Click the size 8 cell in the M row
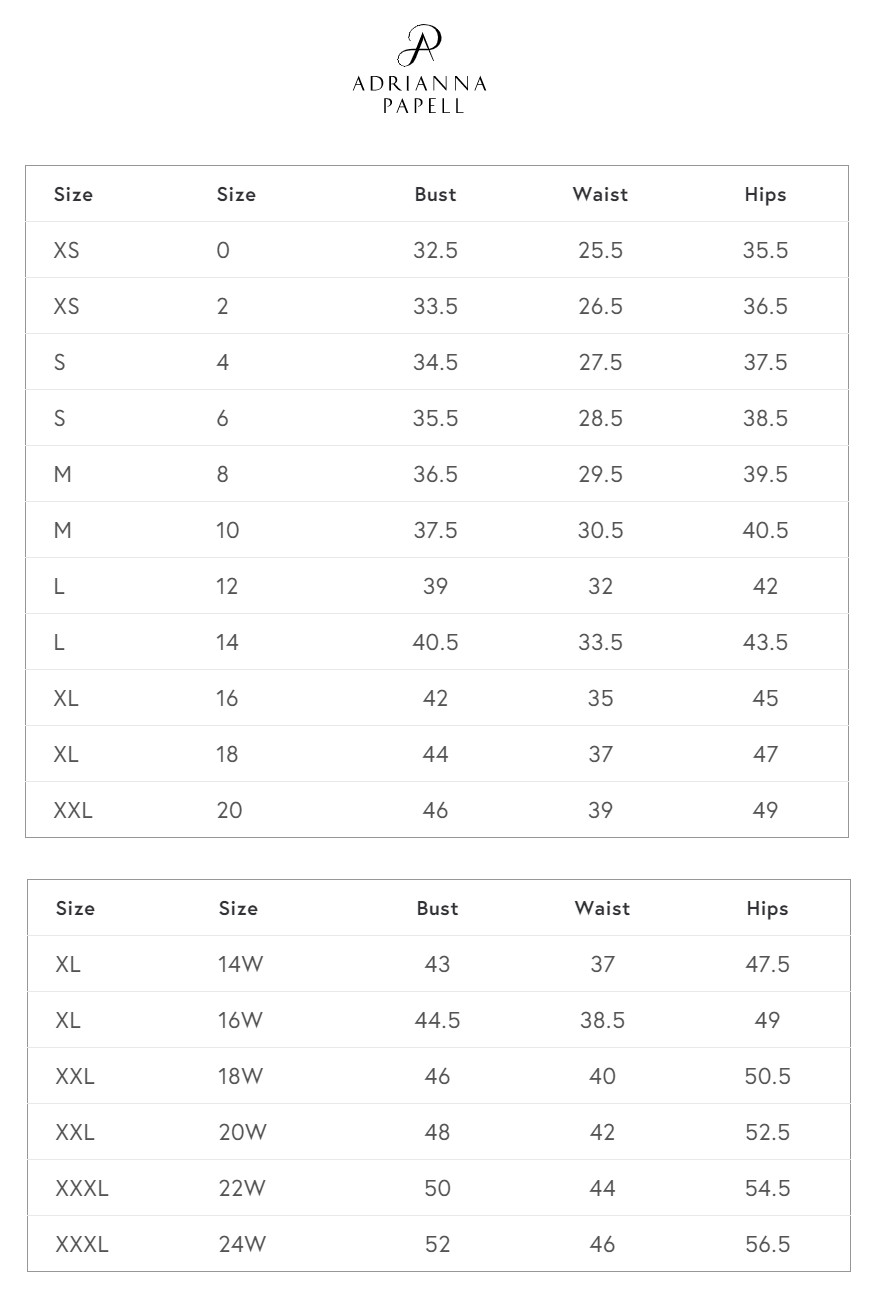This screenshot has width=879, height=1304. click(223, 475)
